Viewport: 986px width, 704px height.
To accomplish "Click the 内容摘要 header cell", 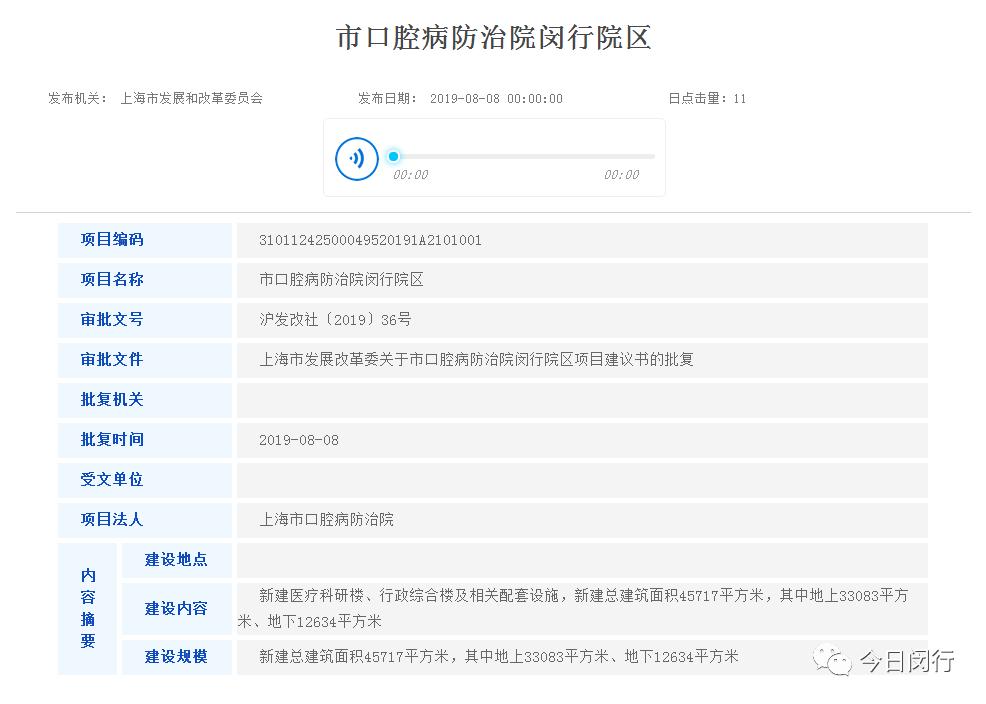I will tap(87, 608).
